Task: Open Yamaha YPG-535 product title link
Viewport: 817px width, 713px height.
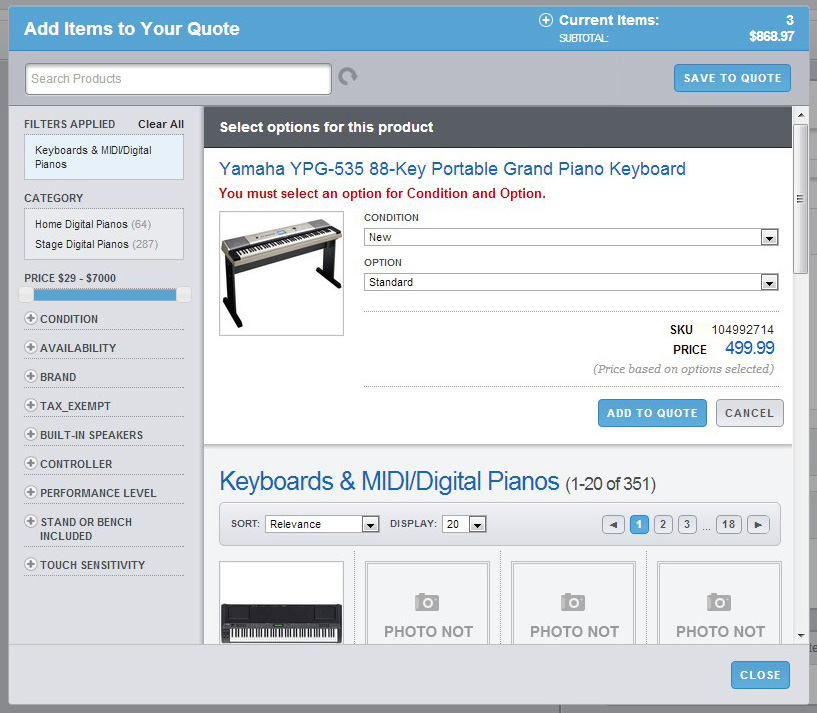Action: (452, 169)
